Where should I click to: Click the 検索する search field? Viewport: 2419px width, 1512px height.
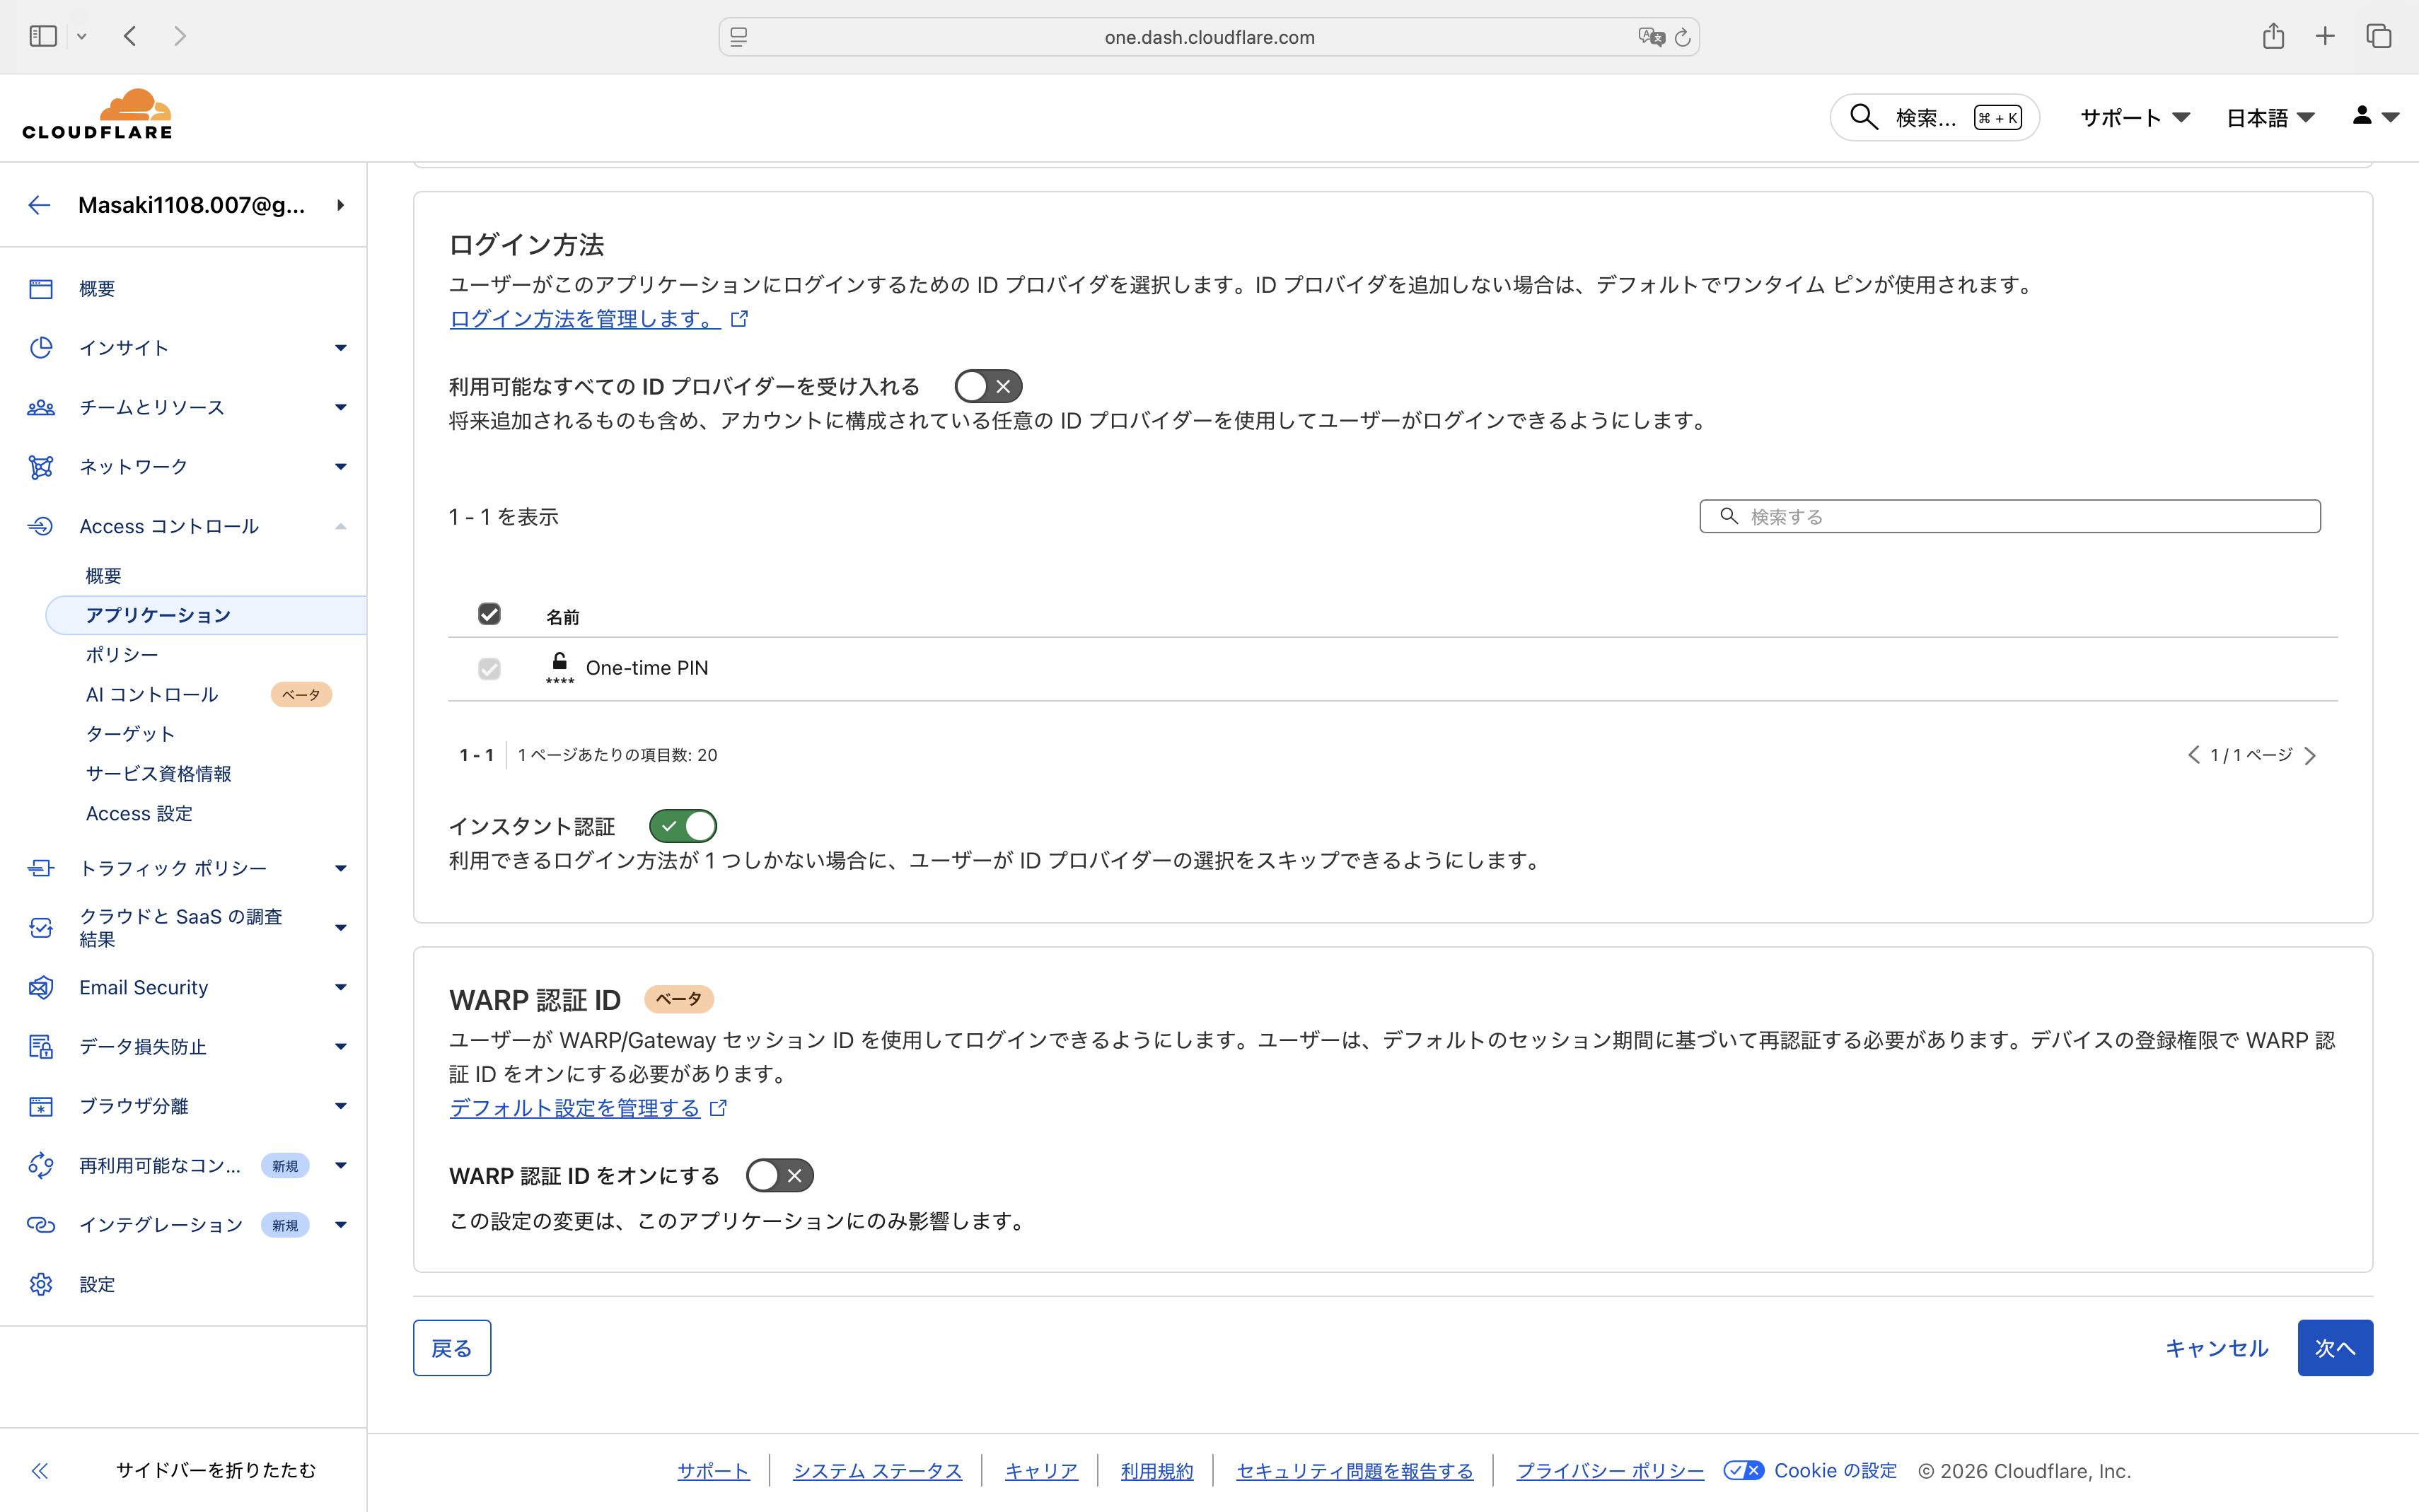click(x=2010, y=516)
